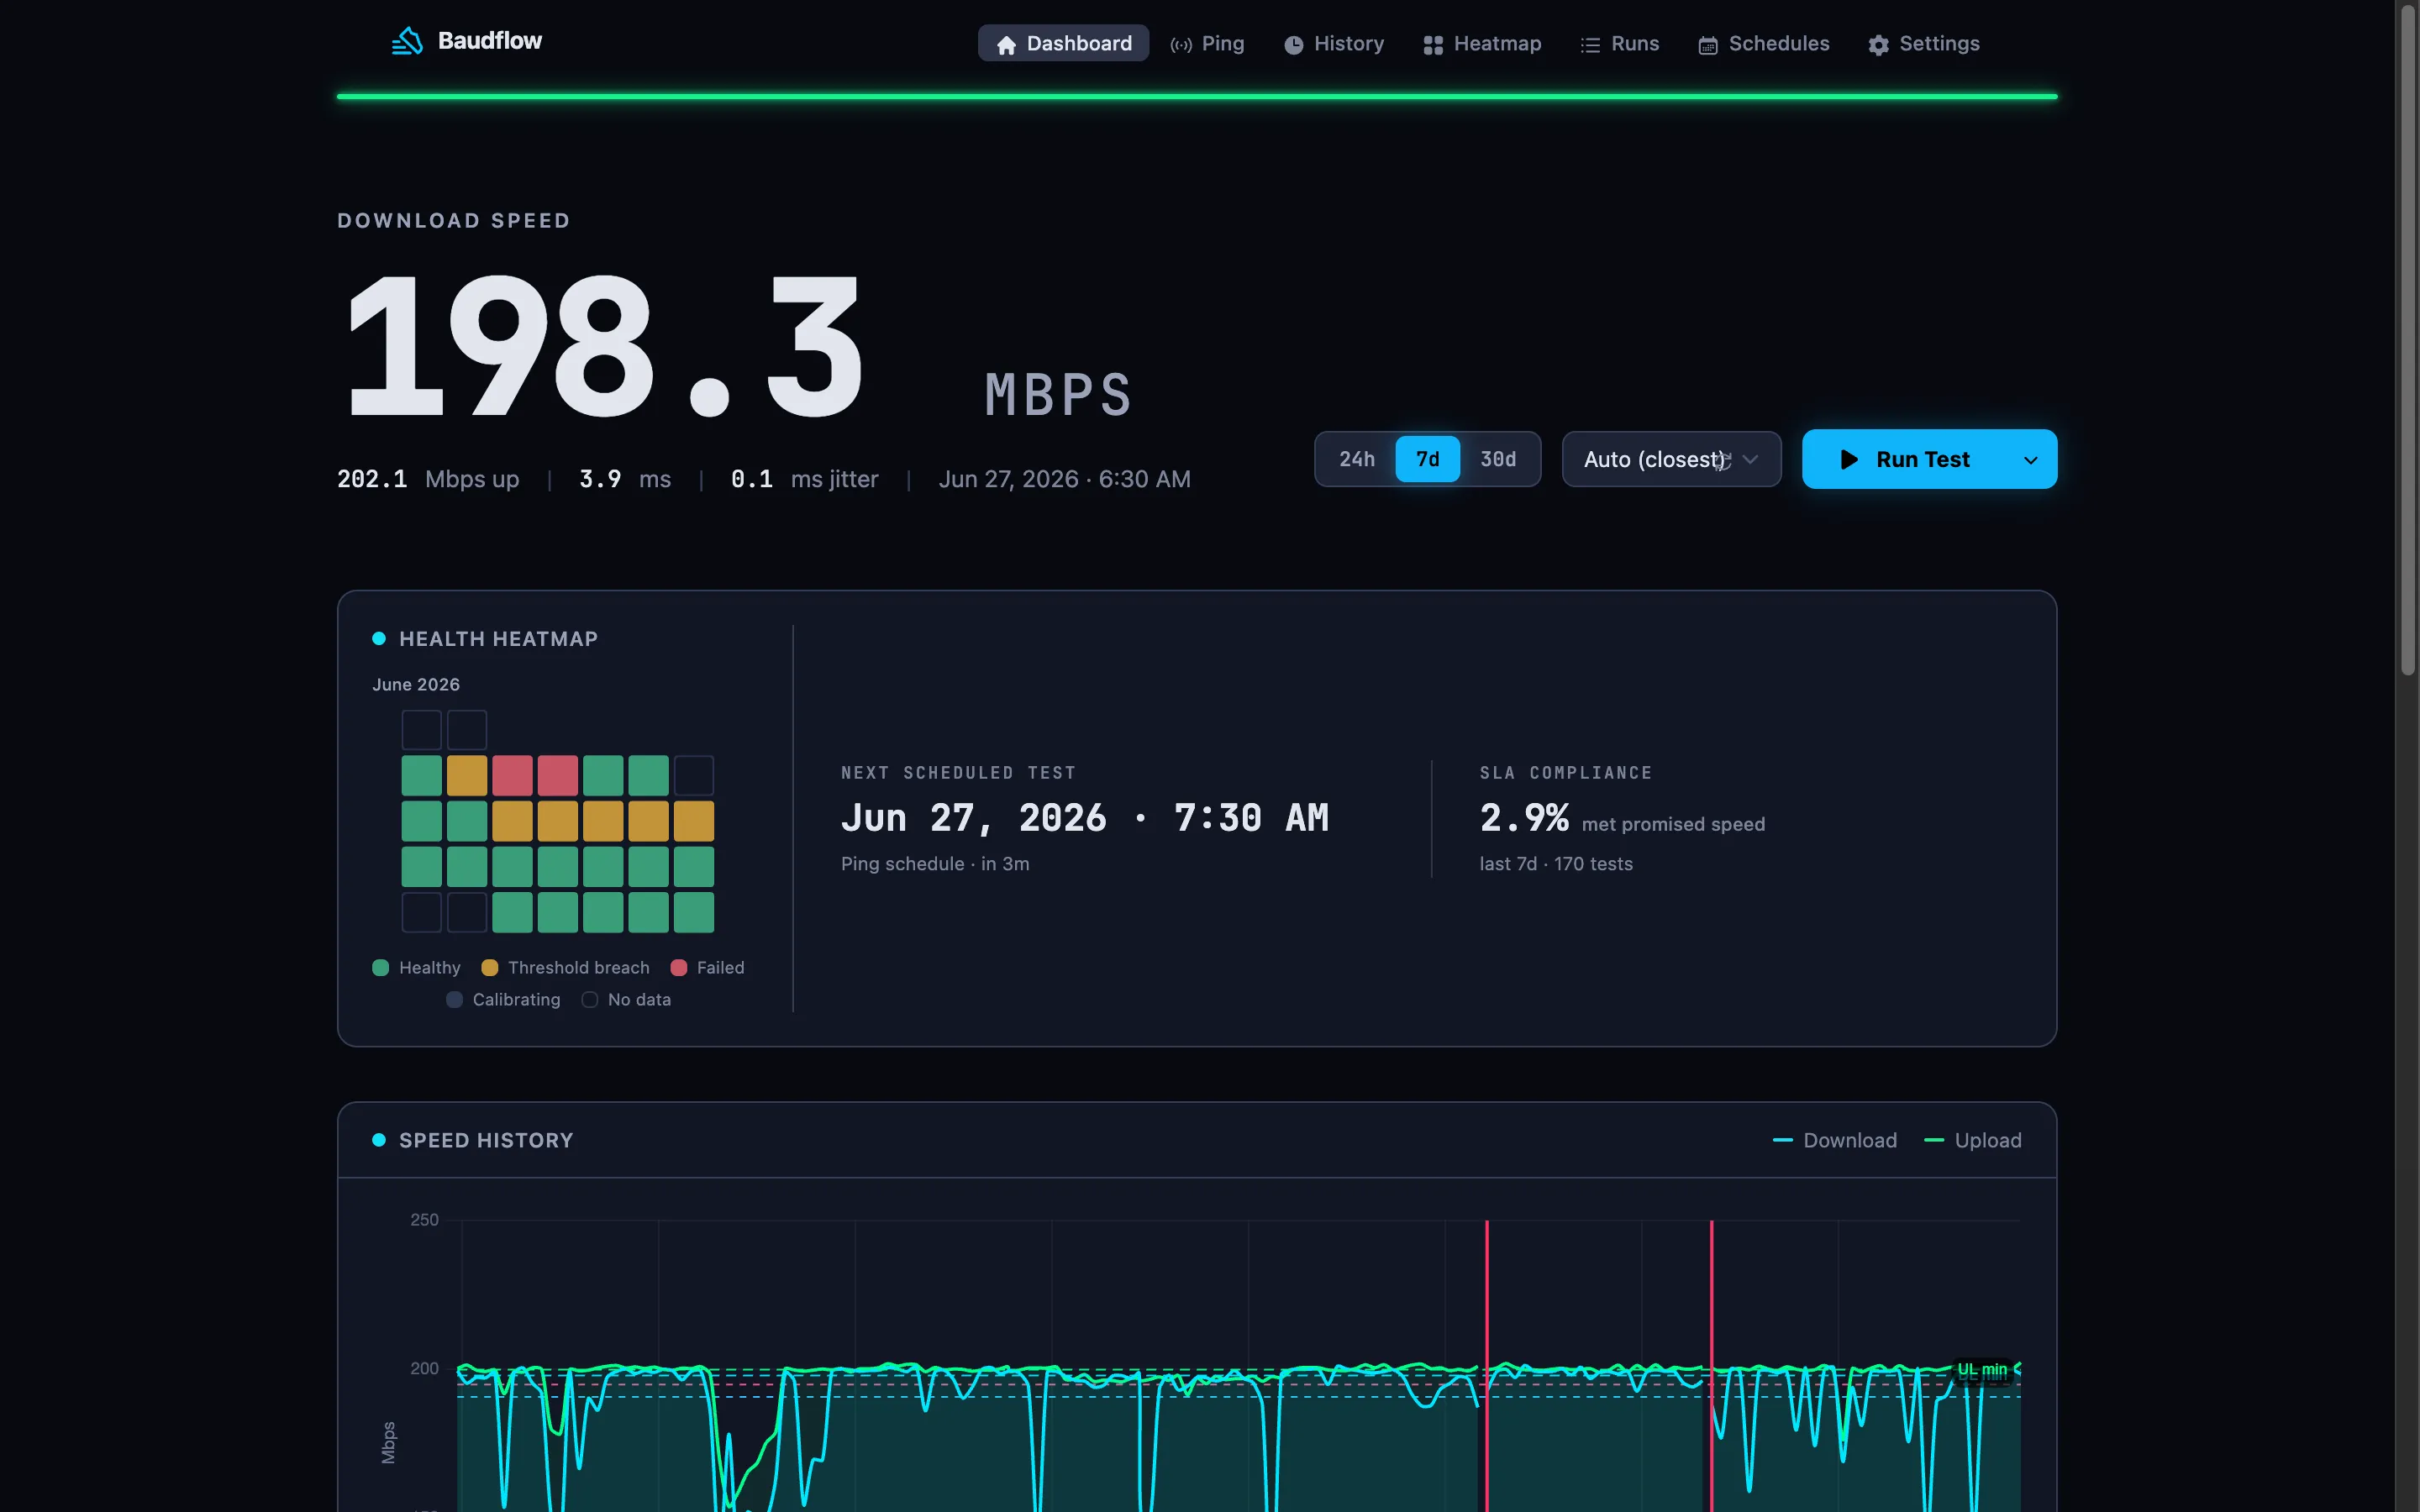
Task: Click Ping schedule · in 3m text
Action: click(935, 863)
